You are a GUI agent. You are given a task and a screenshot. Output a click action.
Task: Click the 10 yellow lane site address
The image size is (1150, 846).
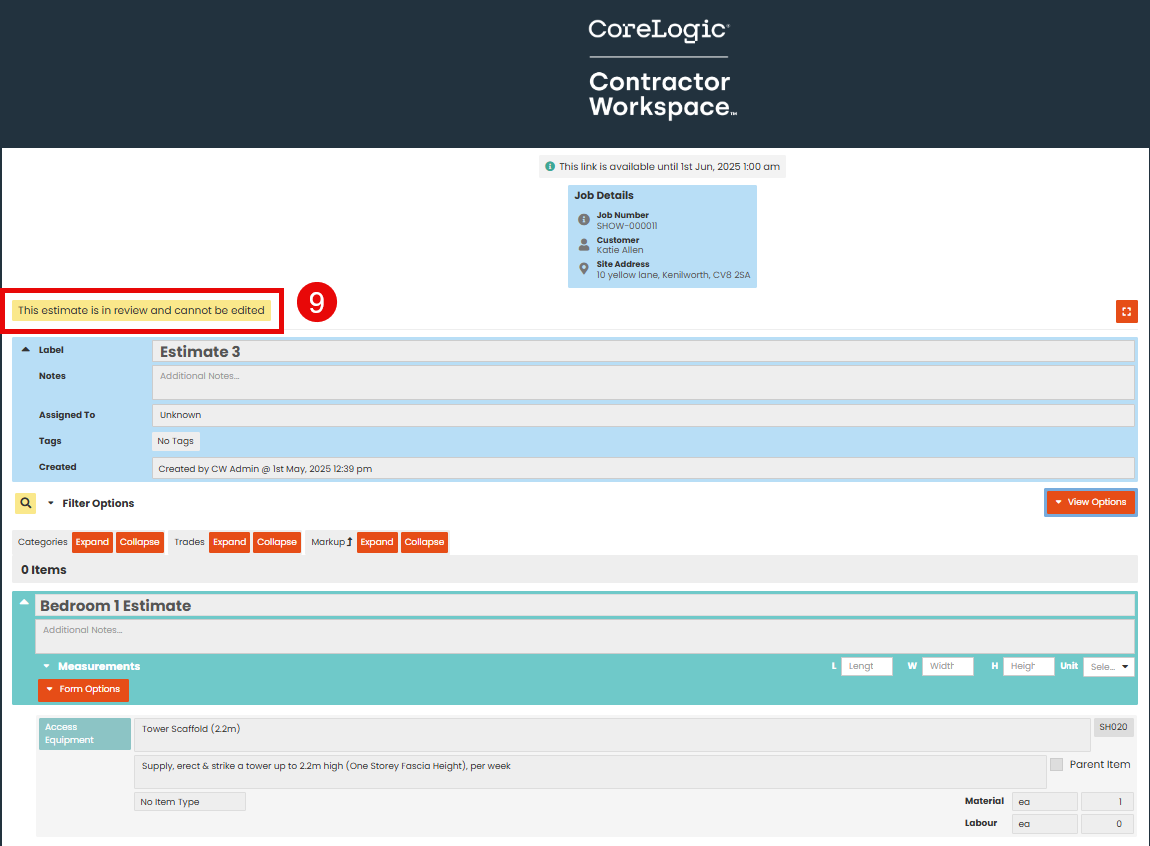(x=673, y=275)
